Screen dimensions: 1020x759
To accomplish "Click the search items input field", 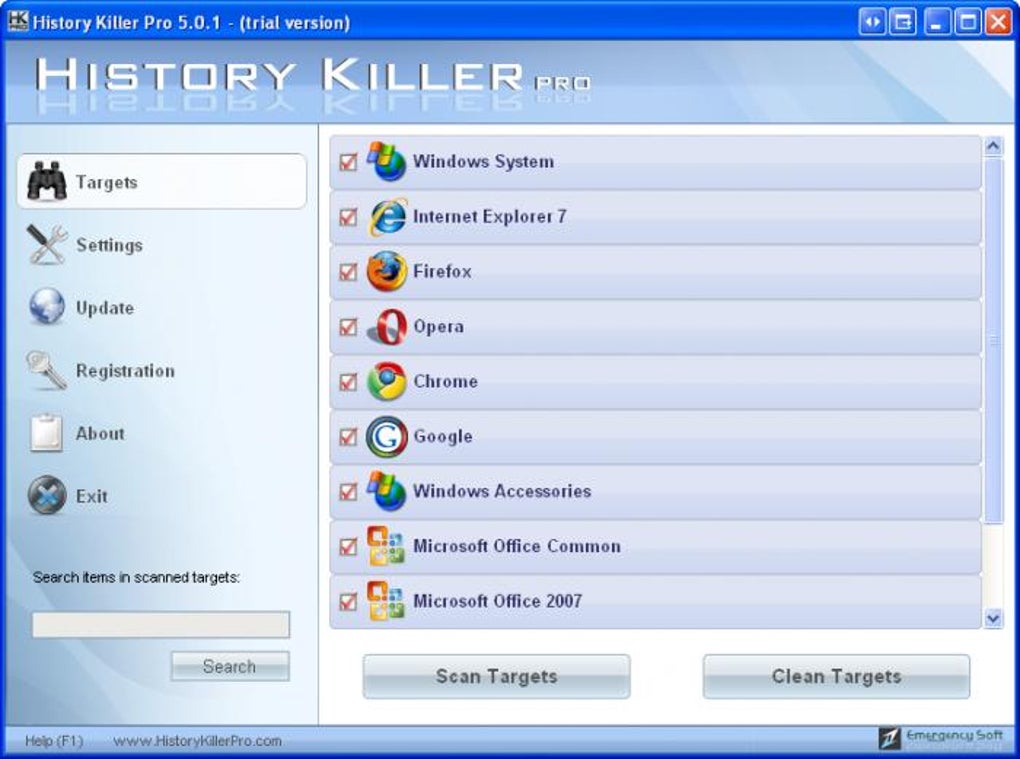I will tap(161, 624).
